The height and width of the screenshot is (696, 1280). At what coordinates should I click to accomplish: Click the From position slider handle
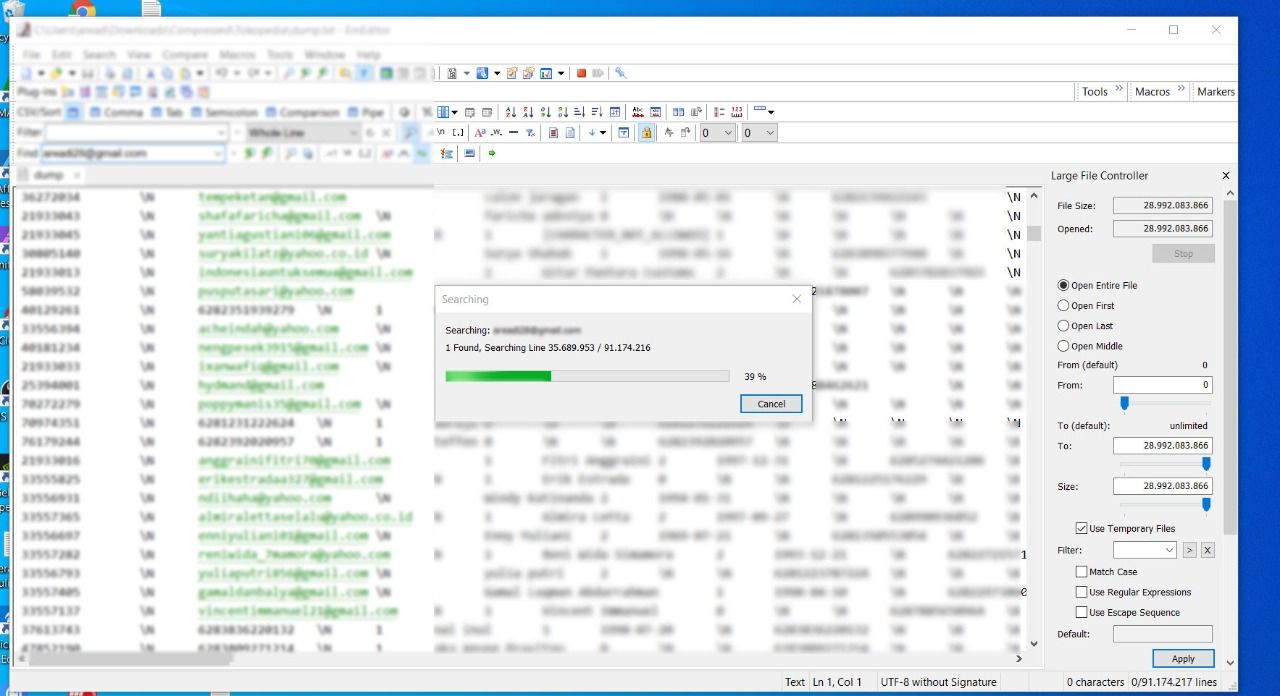tap(1124, 403)
